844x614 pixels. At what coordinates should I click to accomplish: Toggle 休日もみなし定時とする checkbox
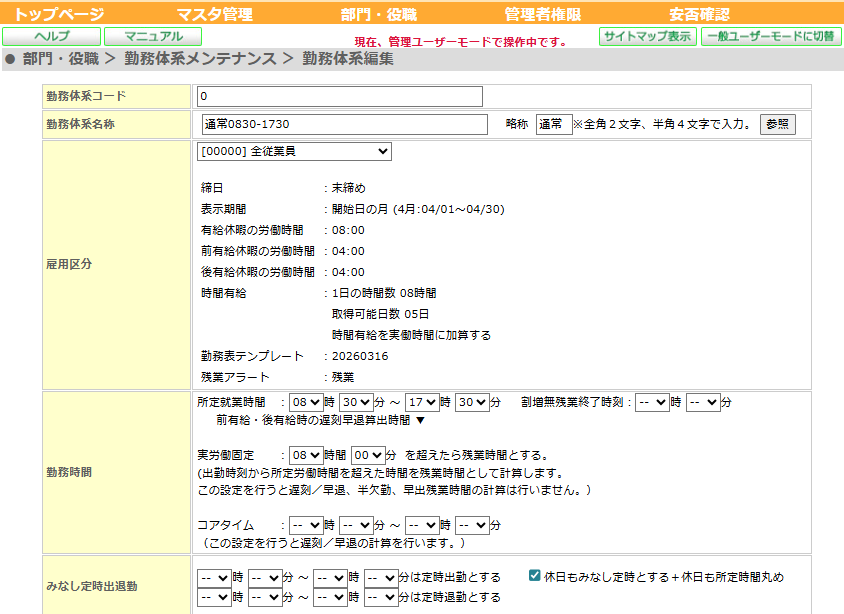point(535,577)
